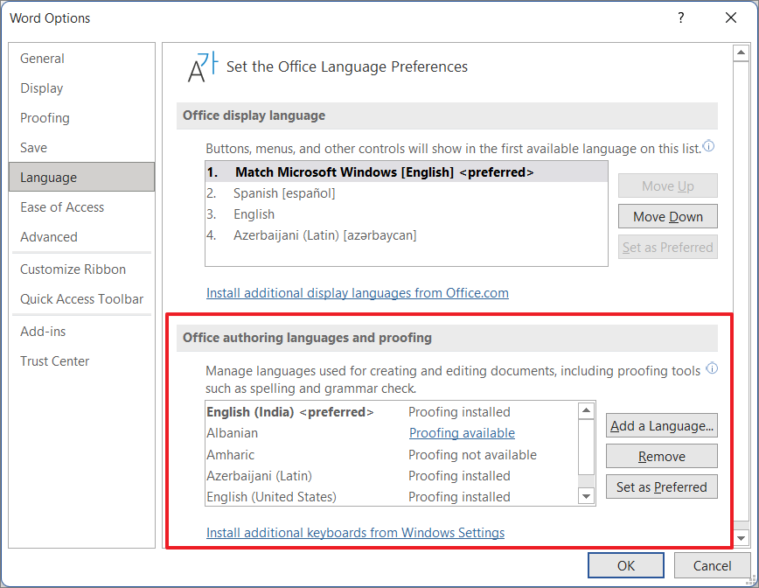
Task: Click the authoring list scroll up arrow
Action: click(x=587, y=411)
